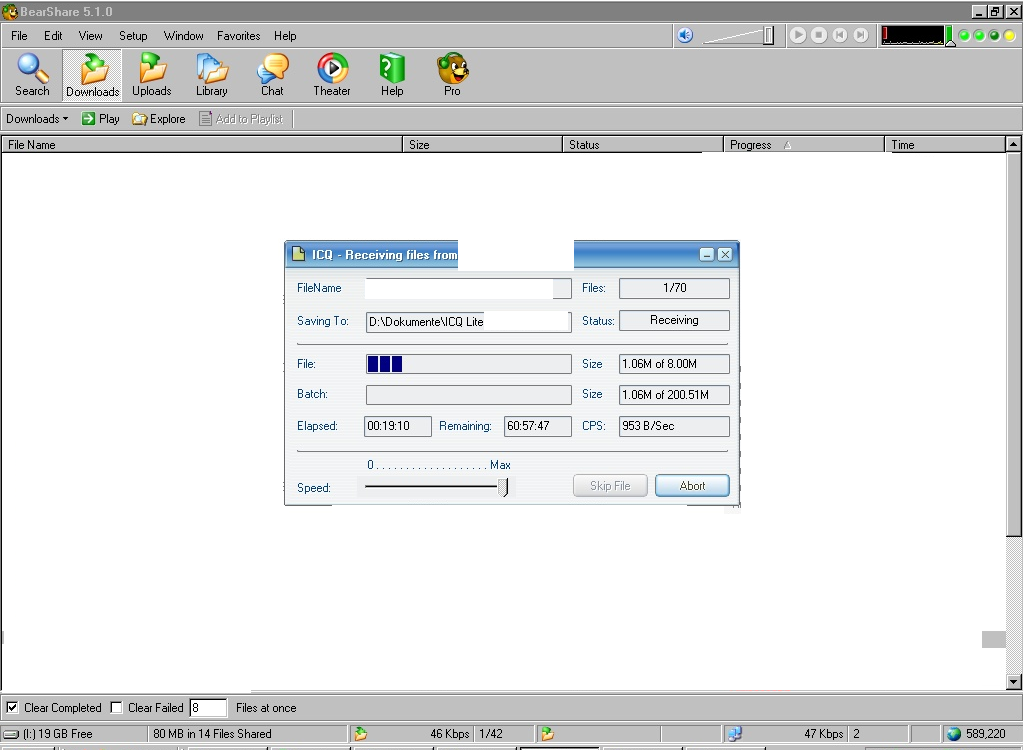Switch to the Downloads view

[x=92, y=75]
